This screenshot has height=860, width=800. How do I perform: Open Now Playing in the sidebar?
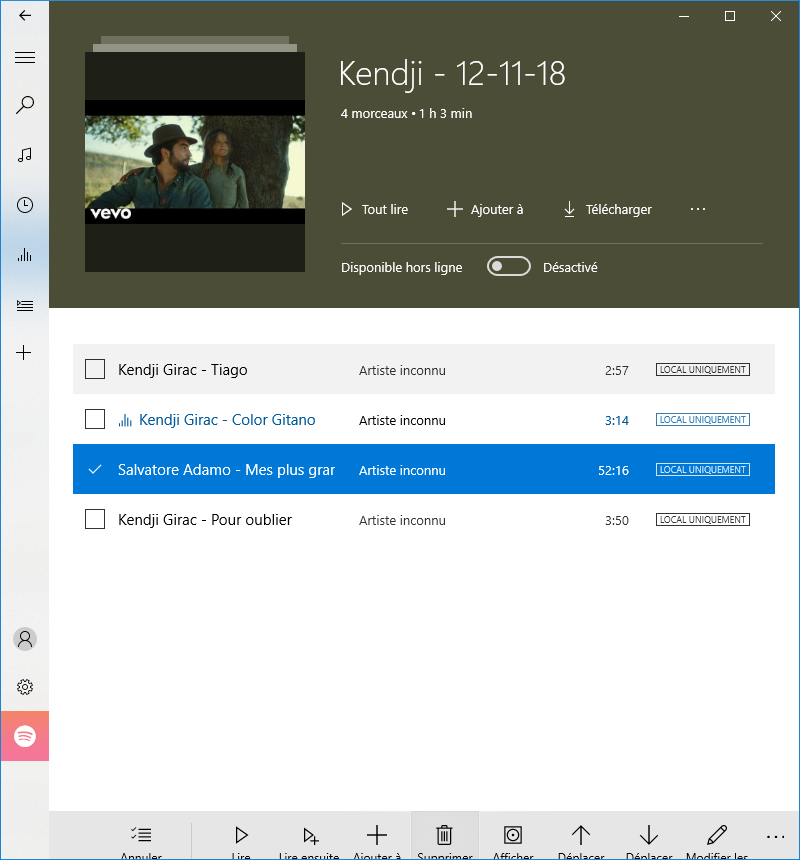tap(25, 255)
